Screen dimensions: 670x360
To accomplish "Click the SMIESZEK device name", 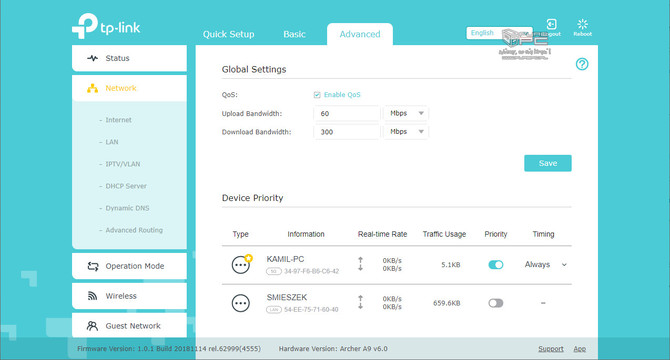I will (287, 297).
